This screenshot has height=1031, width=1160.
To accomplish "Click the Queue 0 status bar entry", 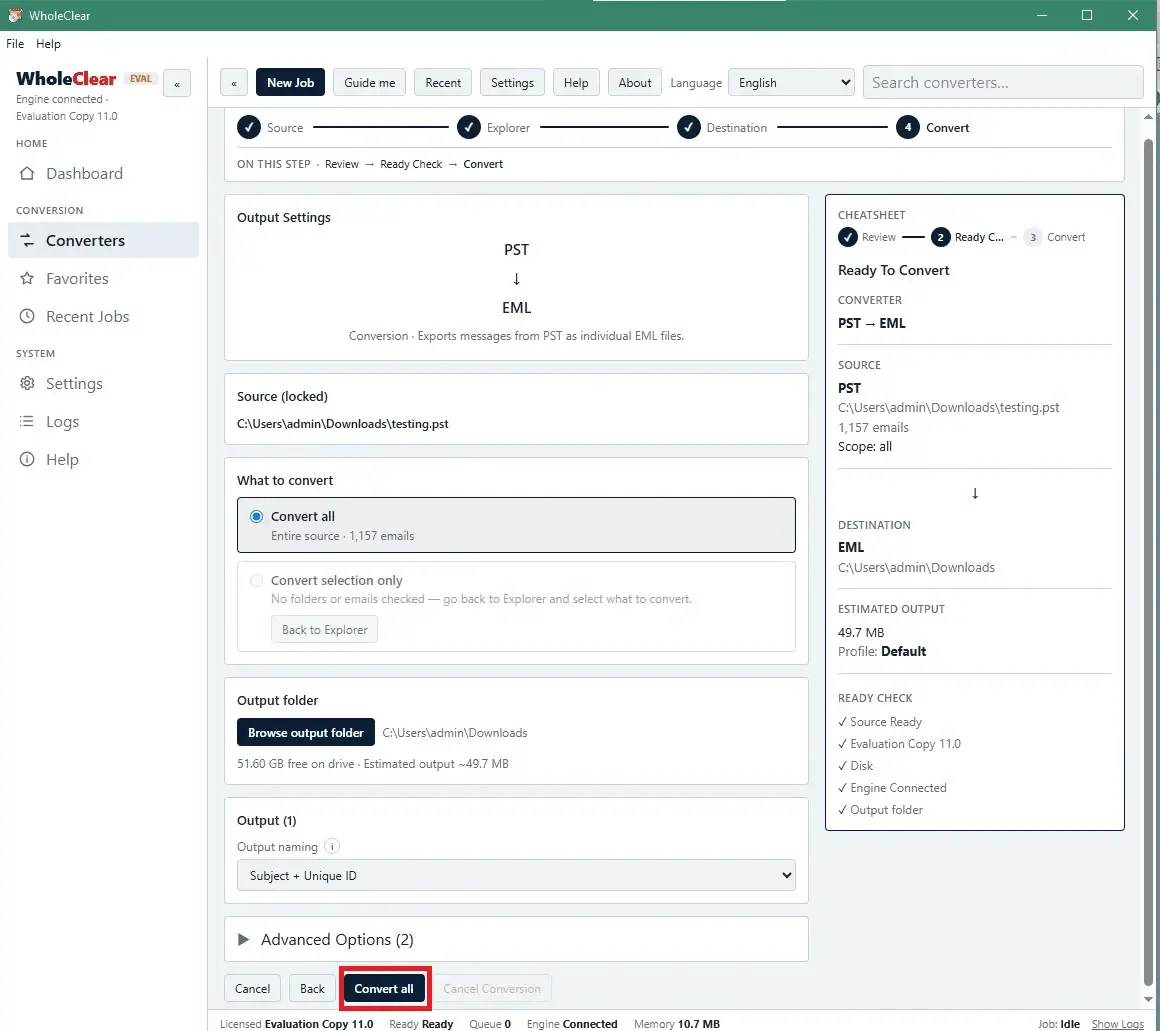I will click(490, 1024).
